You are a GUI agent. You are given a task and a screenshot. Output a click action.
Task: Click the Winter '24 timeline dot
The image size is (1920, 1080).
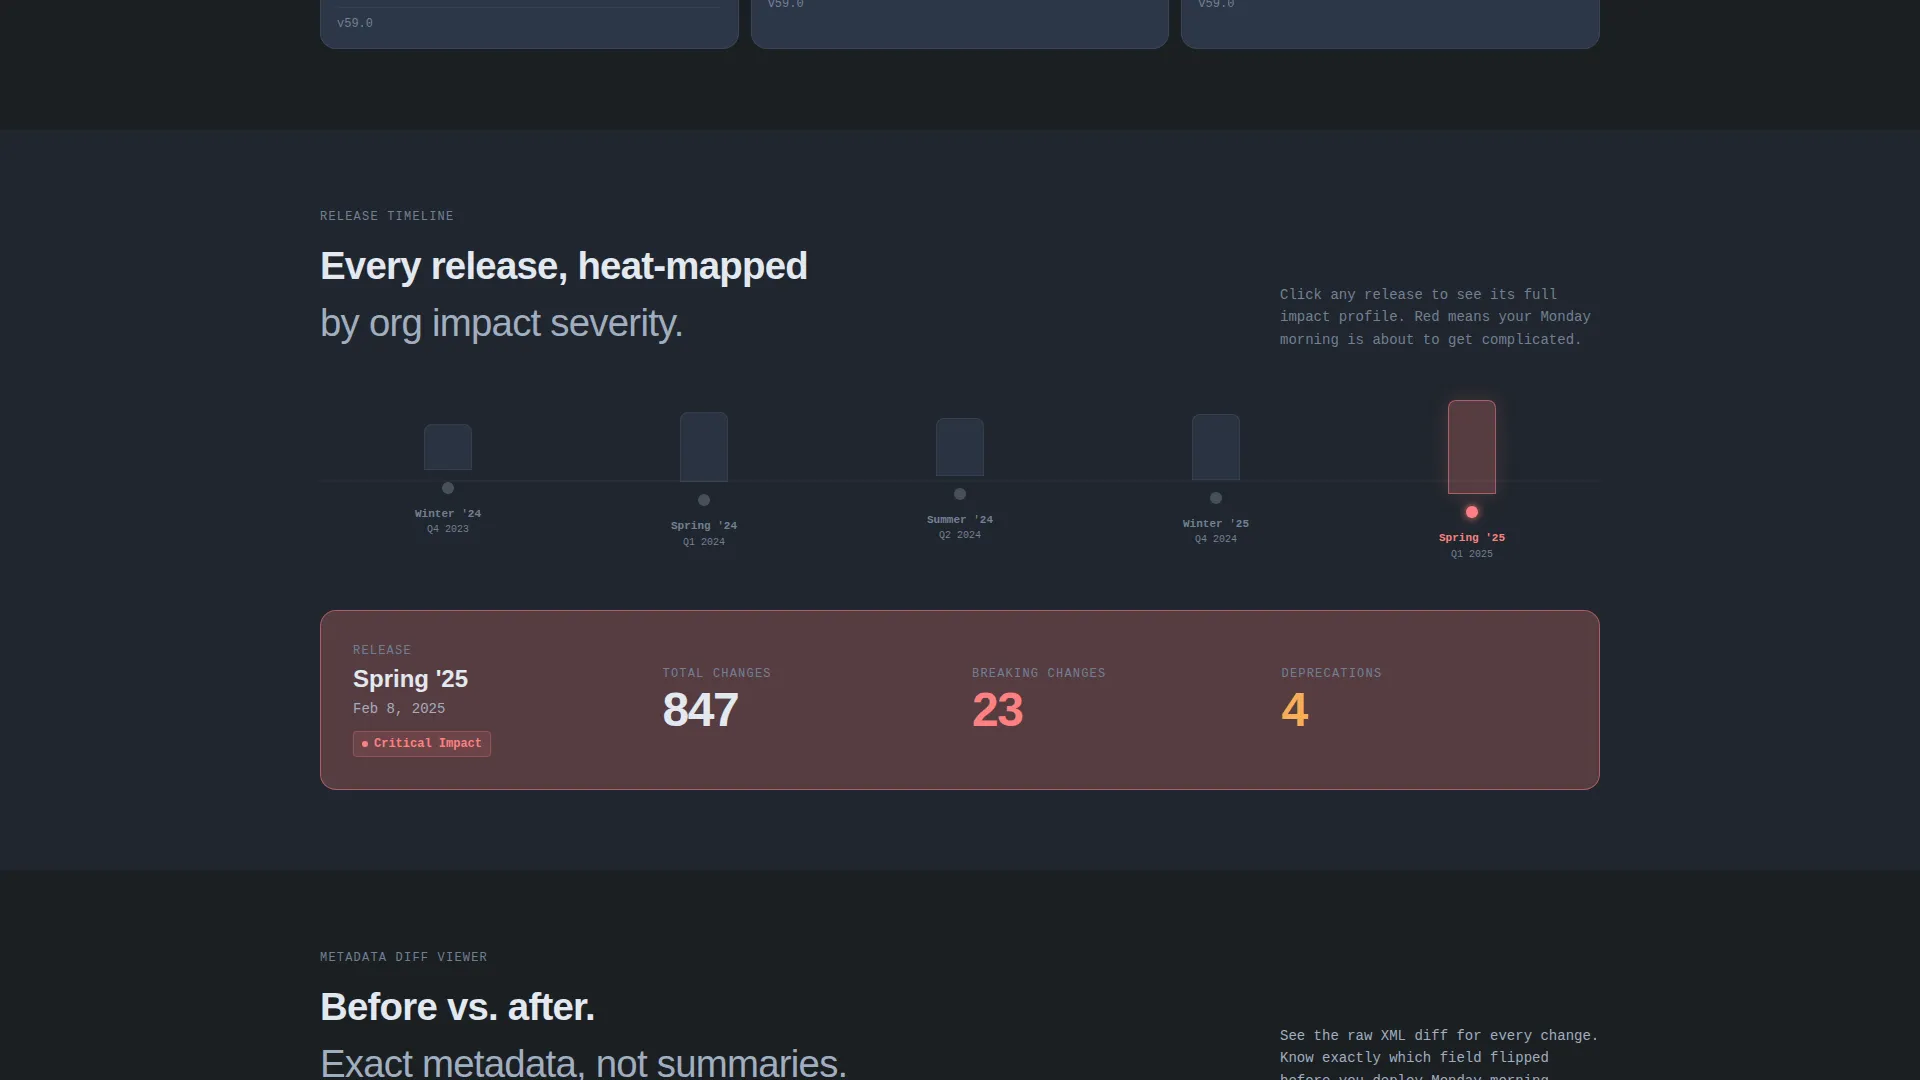pyautogui.click(x=448, y=488)
